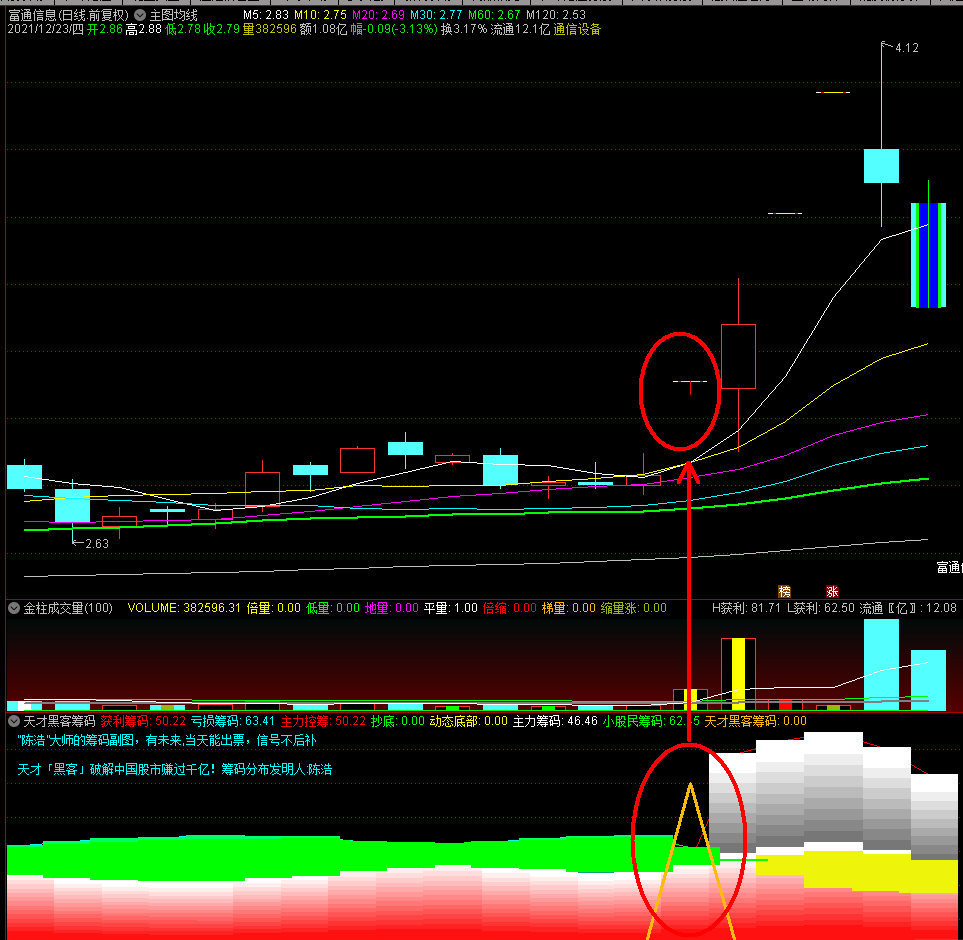Click the H获利: 81.71 value
This screenshot has height=940, width=963.
click(746, 608)
